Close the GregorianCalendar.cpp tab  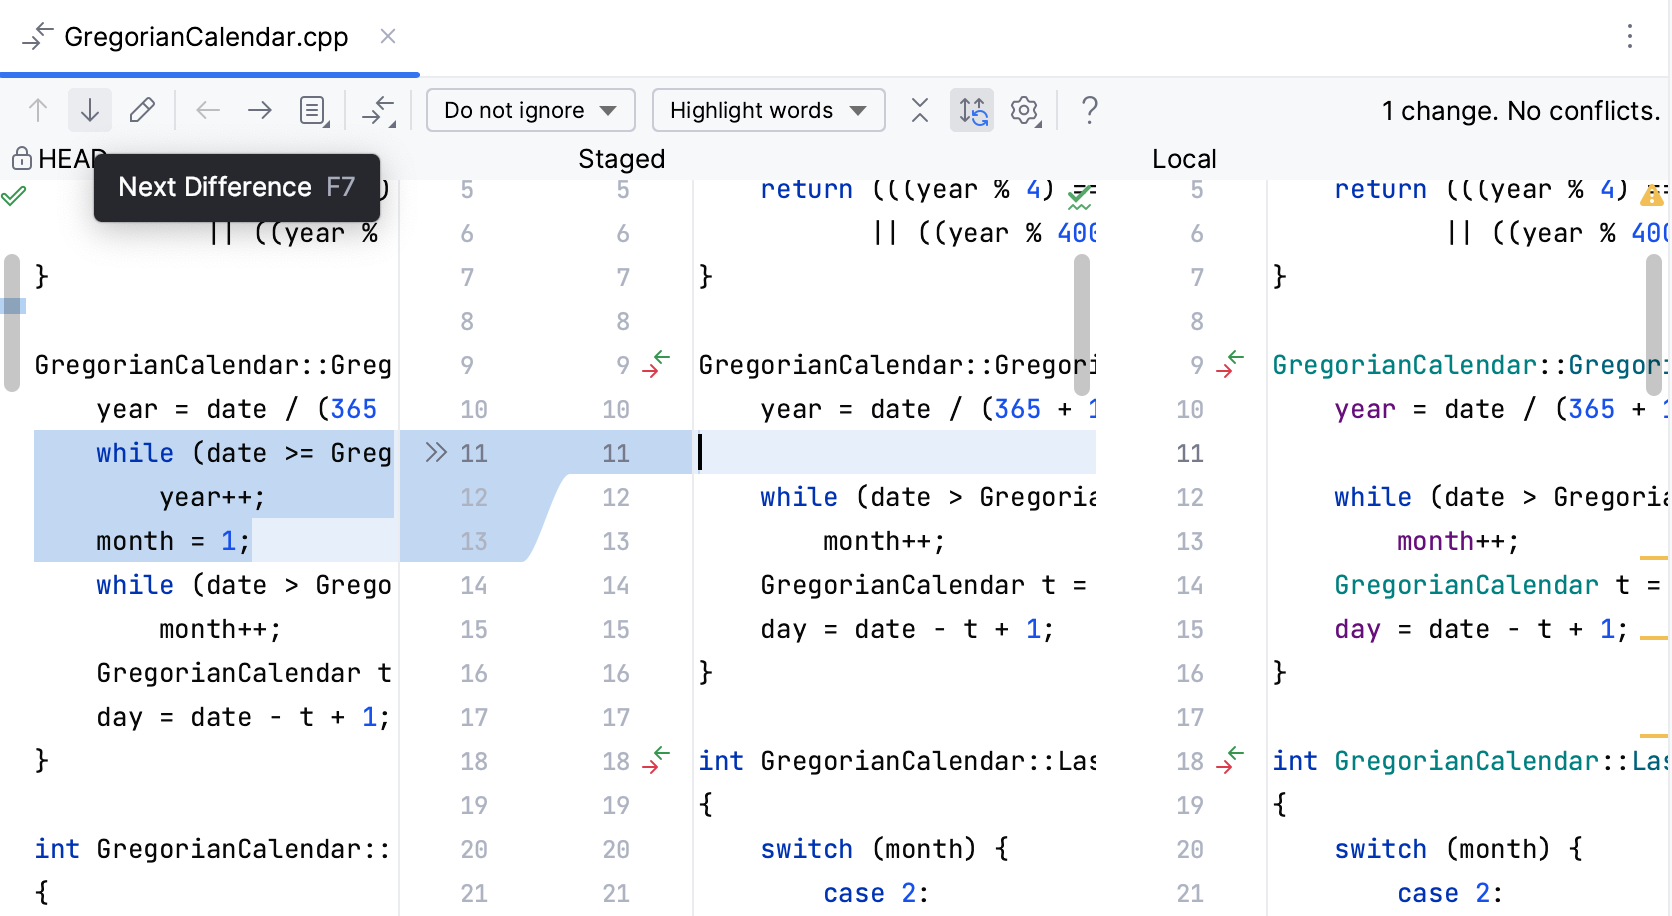click(x=388, y=37)
